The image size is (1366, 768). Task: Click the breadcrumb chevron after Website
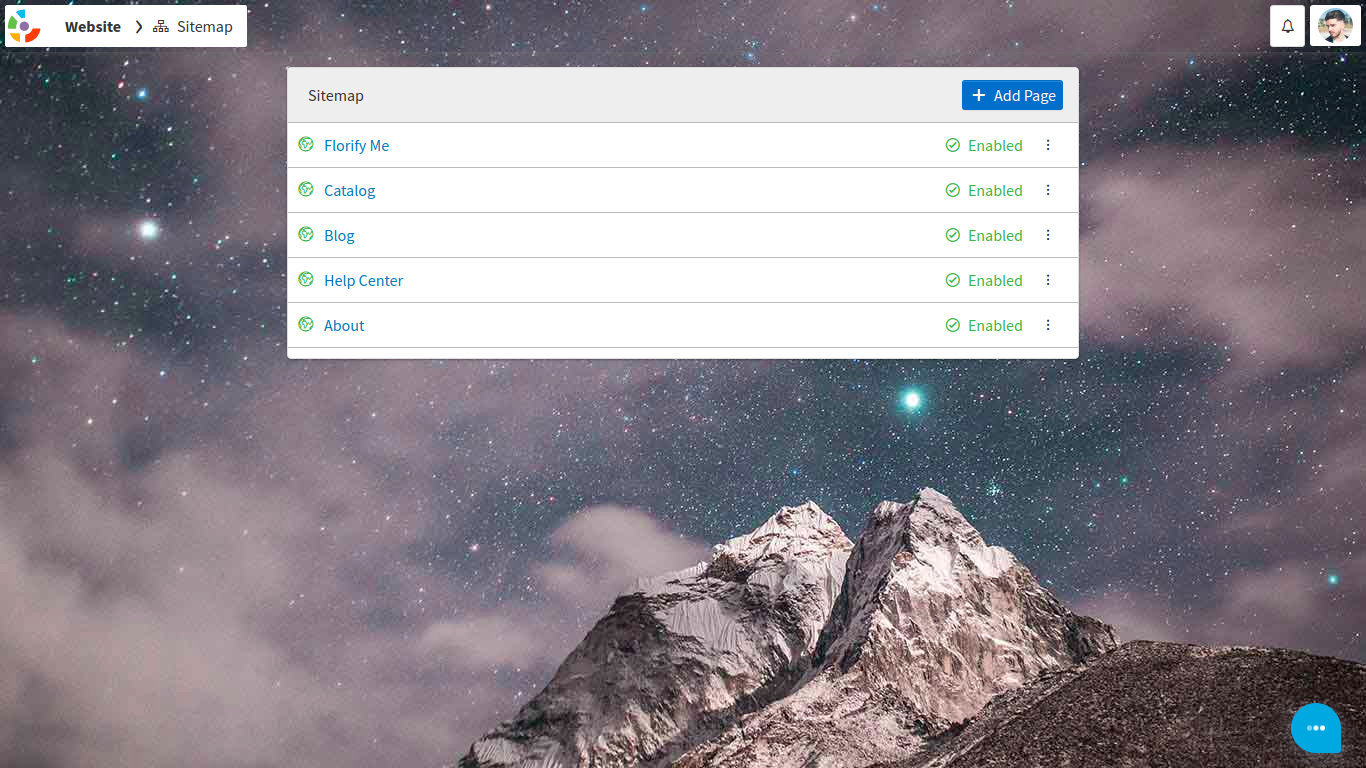pos(139,27)
